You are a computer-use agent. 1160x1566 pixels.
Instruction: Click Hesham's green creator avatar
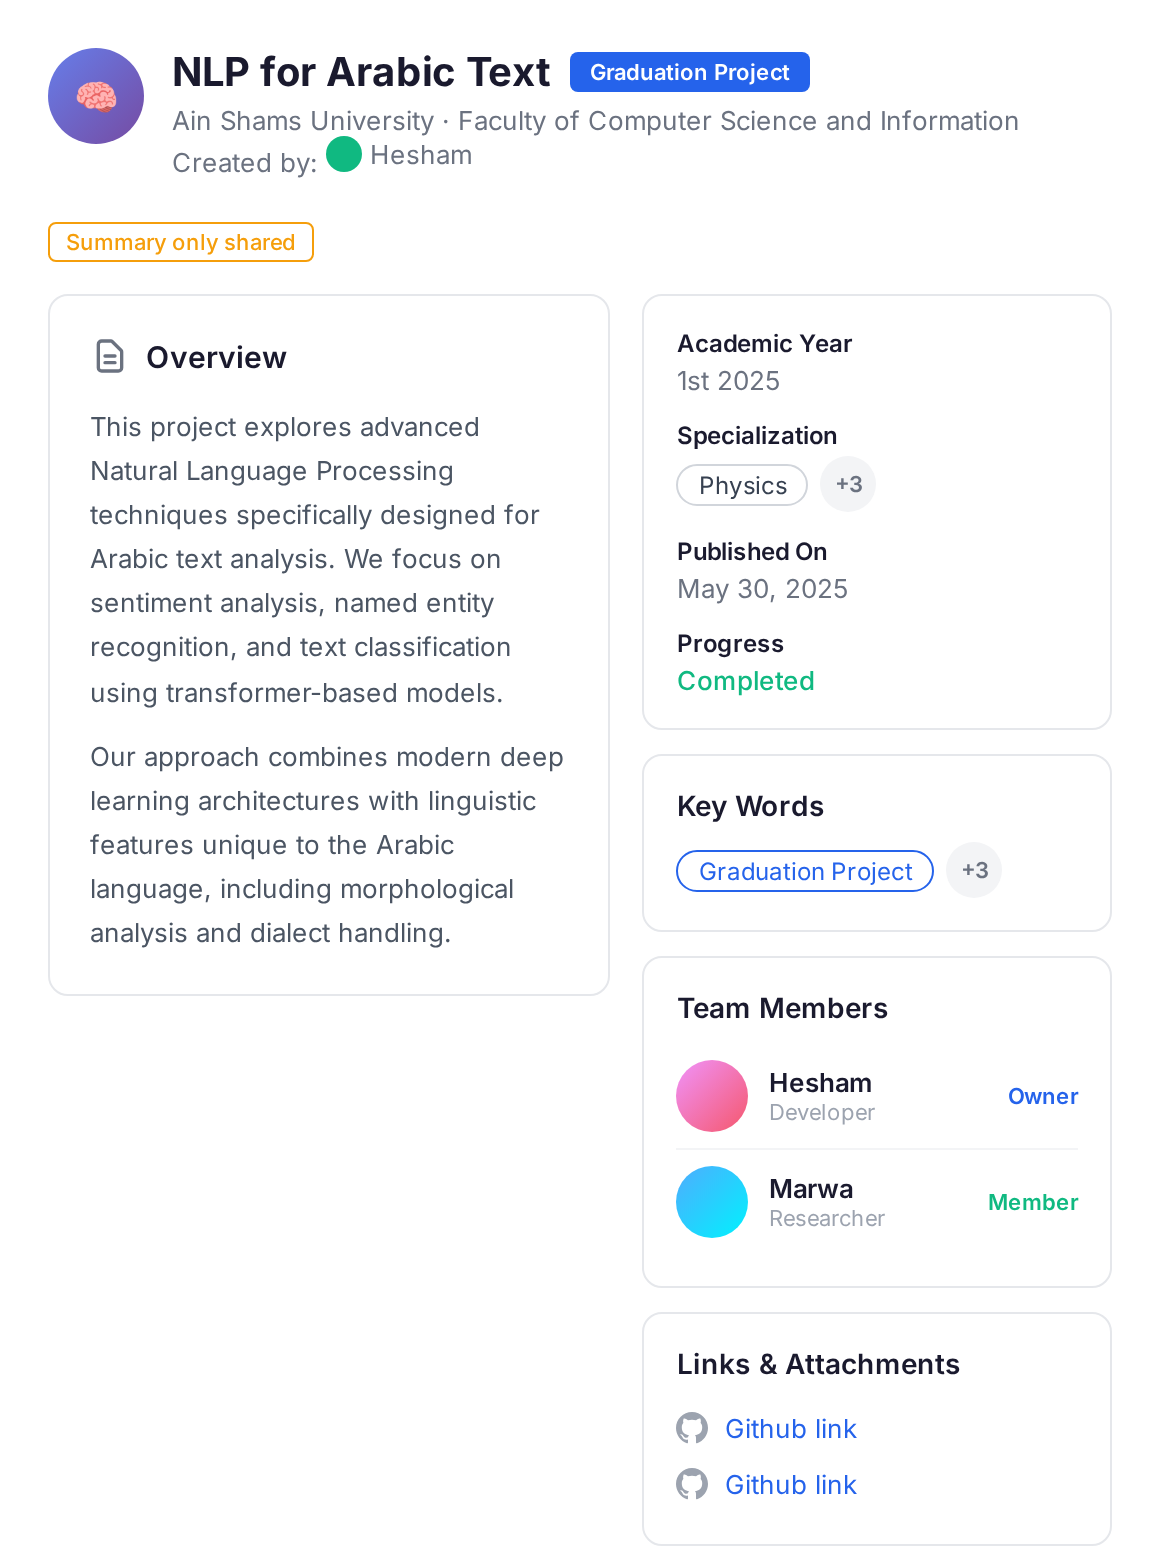pos(344,154)
